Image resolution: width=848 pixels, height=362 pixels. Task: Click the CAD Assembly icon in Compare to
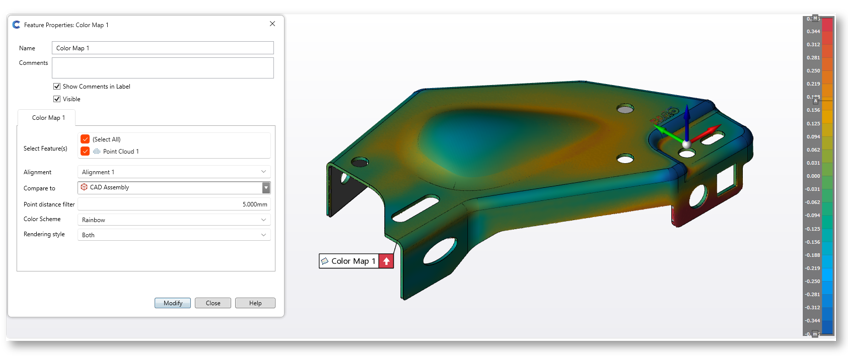pos(84,187)
